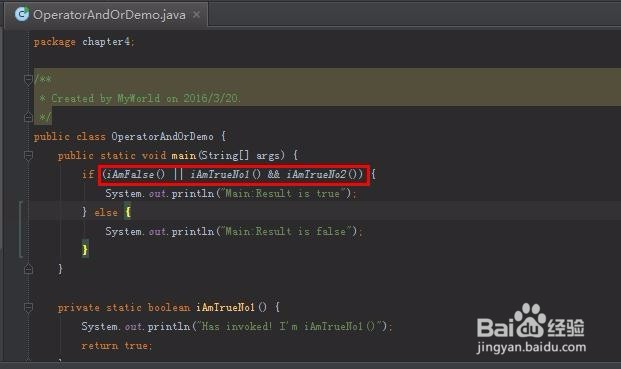Viewport: 621px width, 369px height.
Task: Collapse the Javadoc comment end fold marker
Action: [x=28, y=117]
